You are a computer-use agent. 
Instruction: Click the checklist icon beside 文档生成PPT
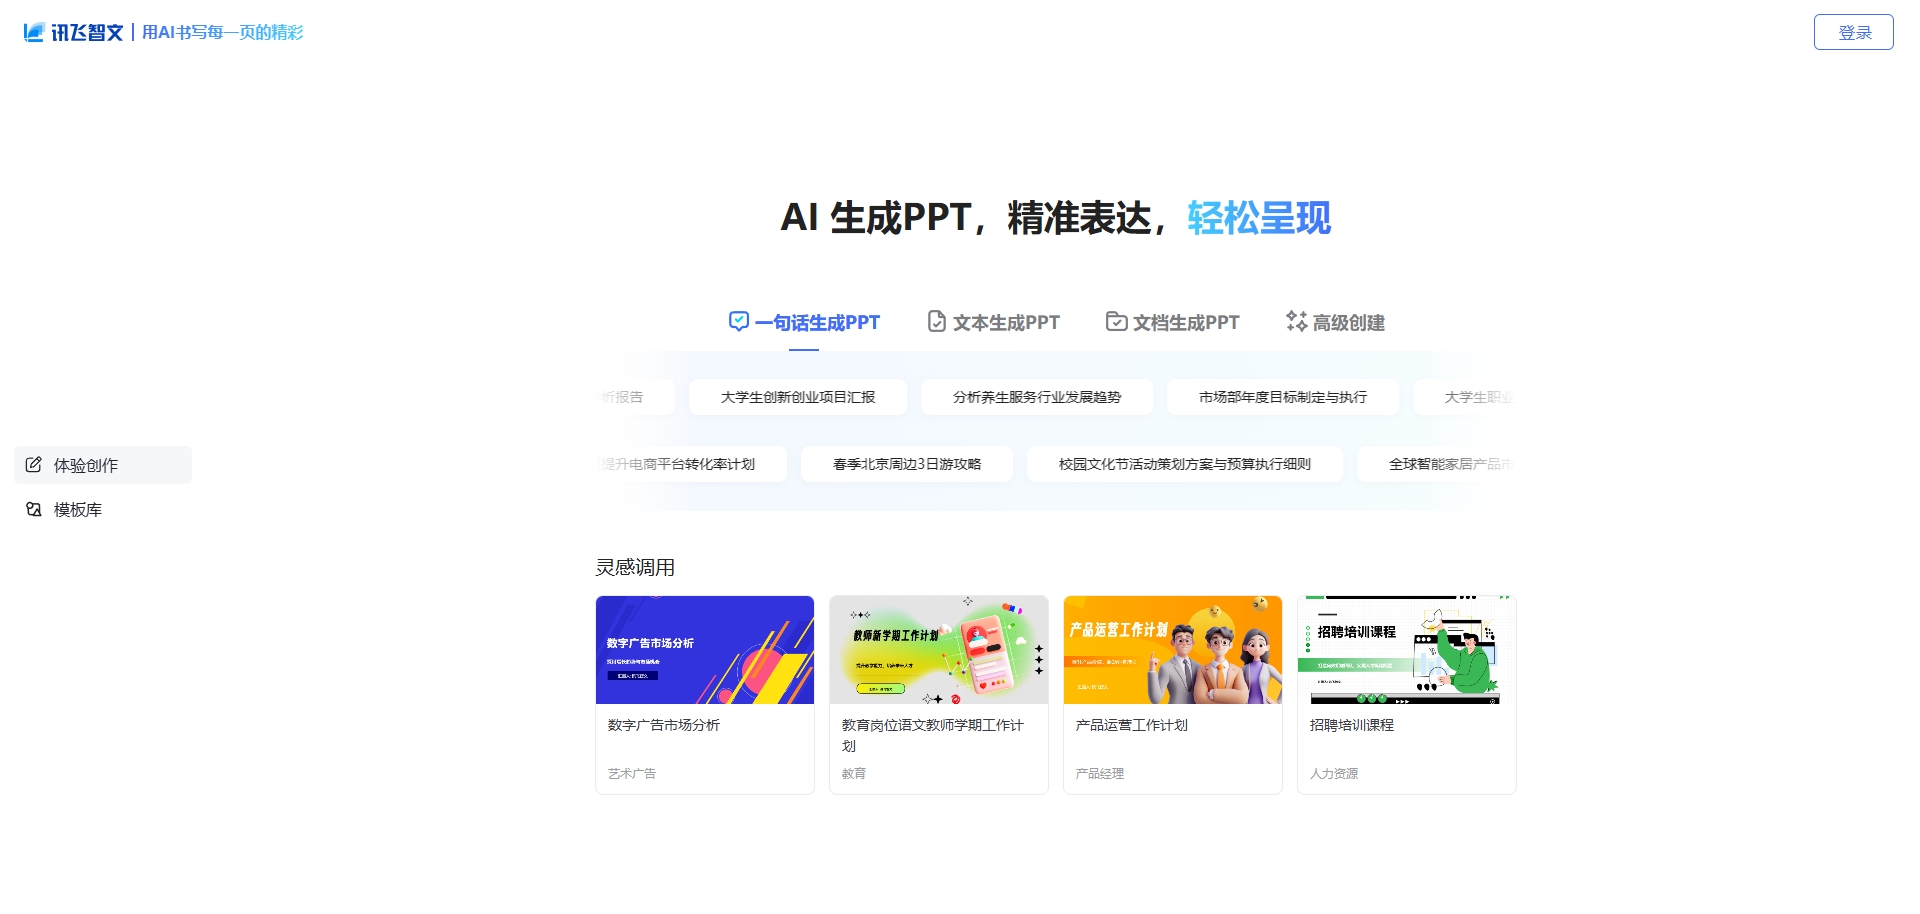[1115, 321]
